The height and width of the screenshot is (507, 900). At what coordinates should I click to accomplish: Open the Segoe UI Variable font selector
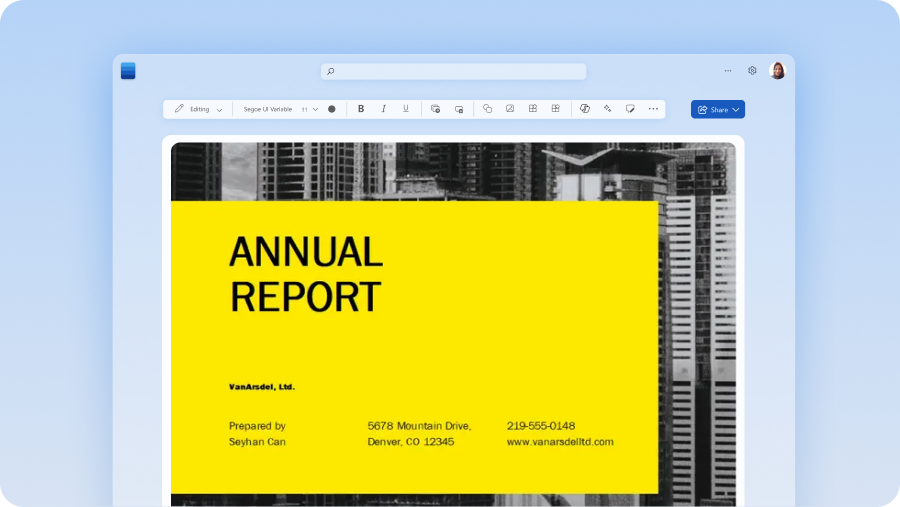[x=267, y=109]
